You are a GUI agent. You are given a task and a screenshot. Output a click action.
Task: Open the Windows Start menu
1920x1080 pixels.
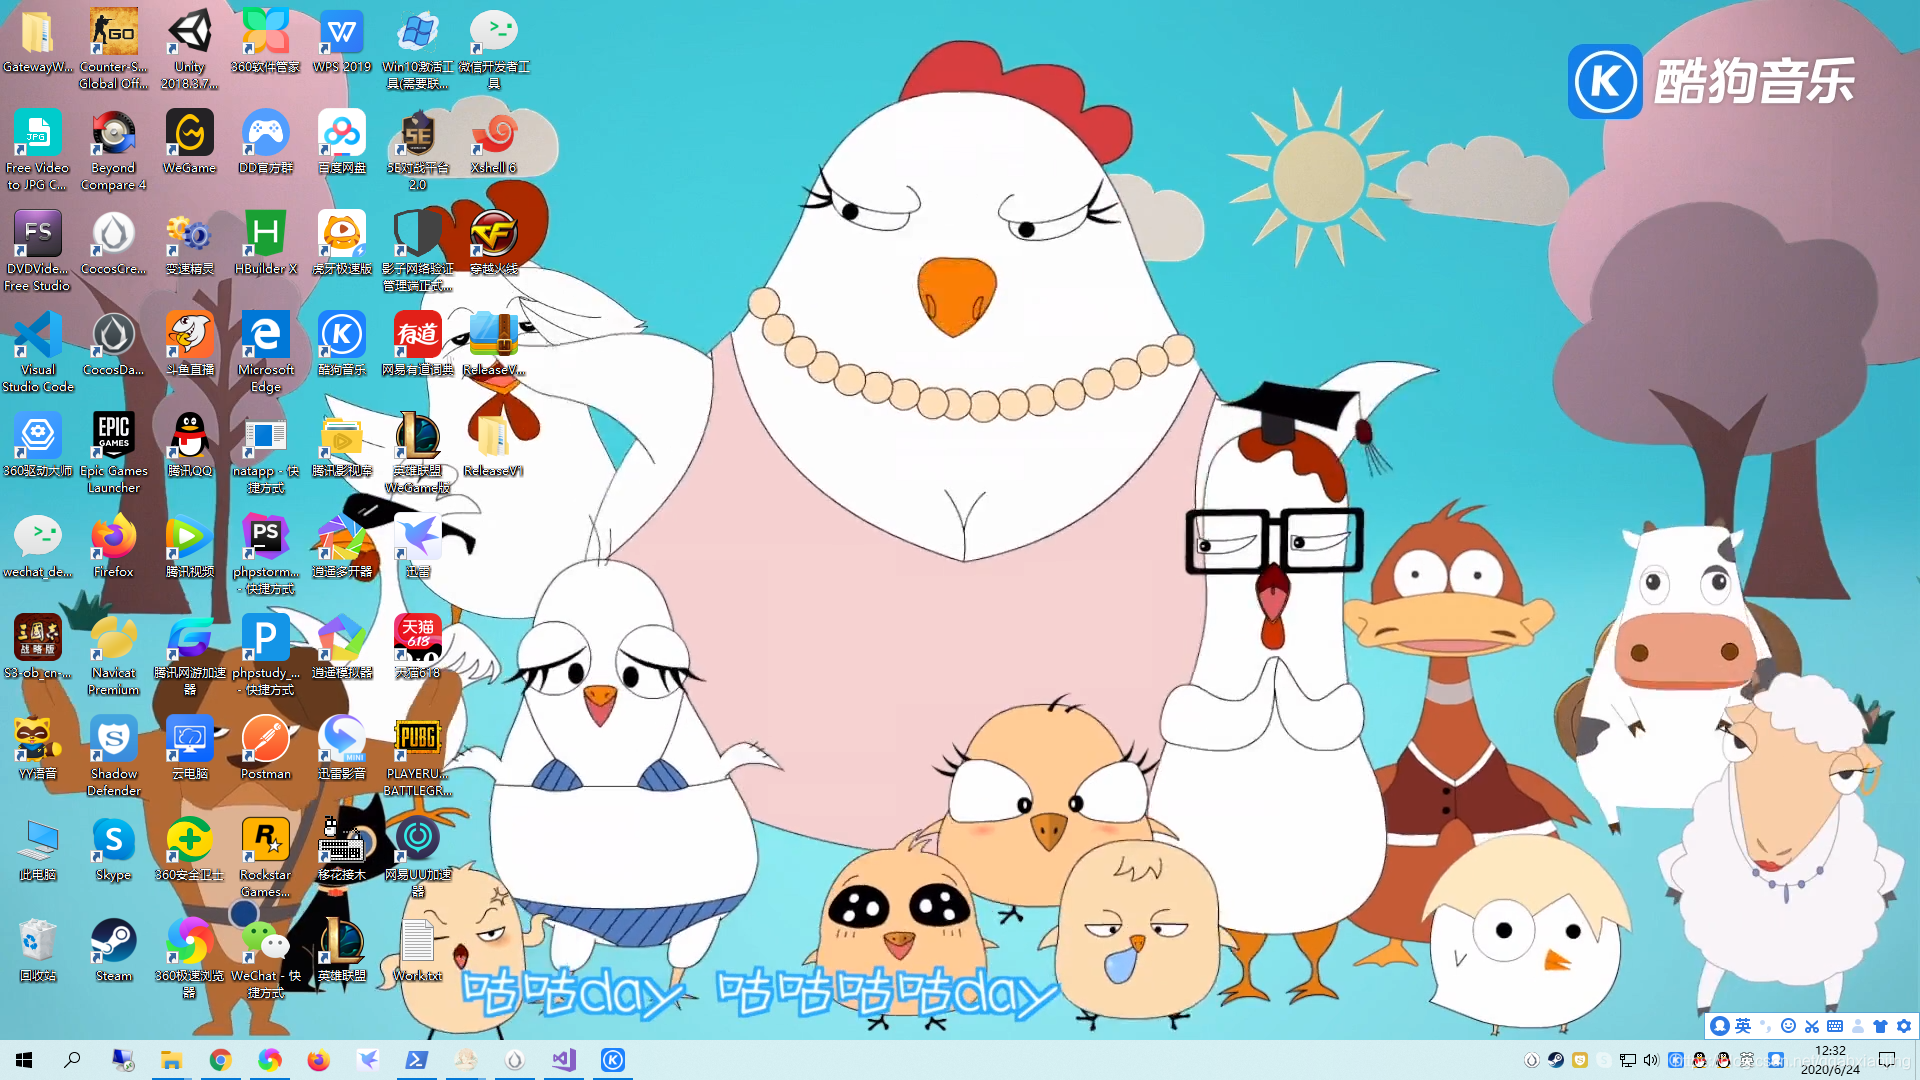24,1060
